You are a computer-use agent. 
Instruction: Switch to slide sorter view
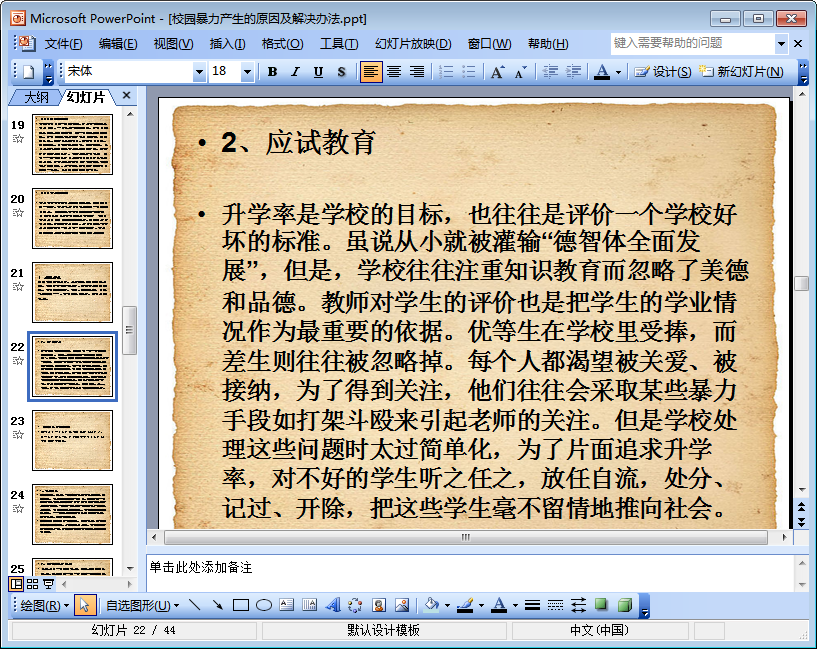click(x=32, y=584)
